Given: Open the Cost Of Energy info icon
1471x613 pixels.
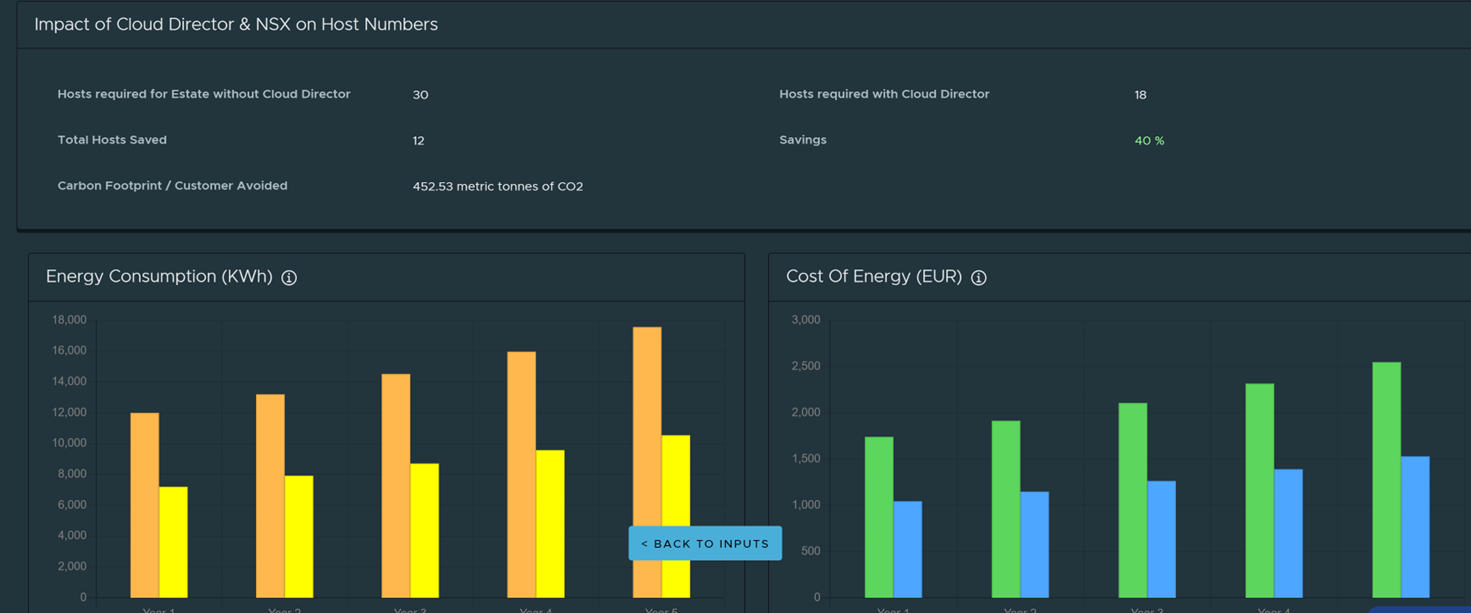Looking at the screenshot, I should tap(979, 278).
